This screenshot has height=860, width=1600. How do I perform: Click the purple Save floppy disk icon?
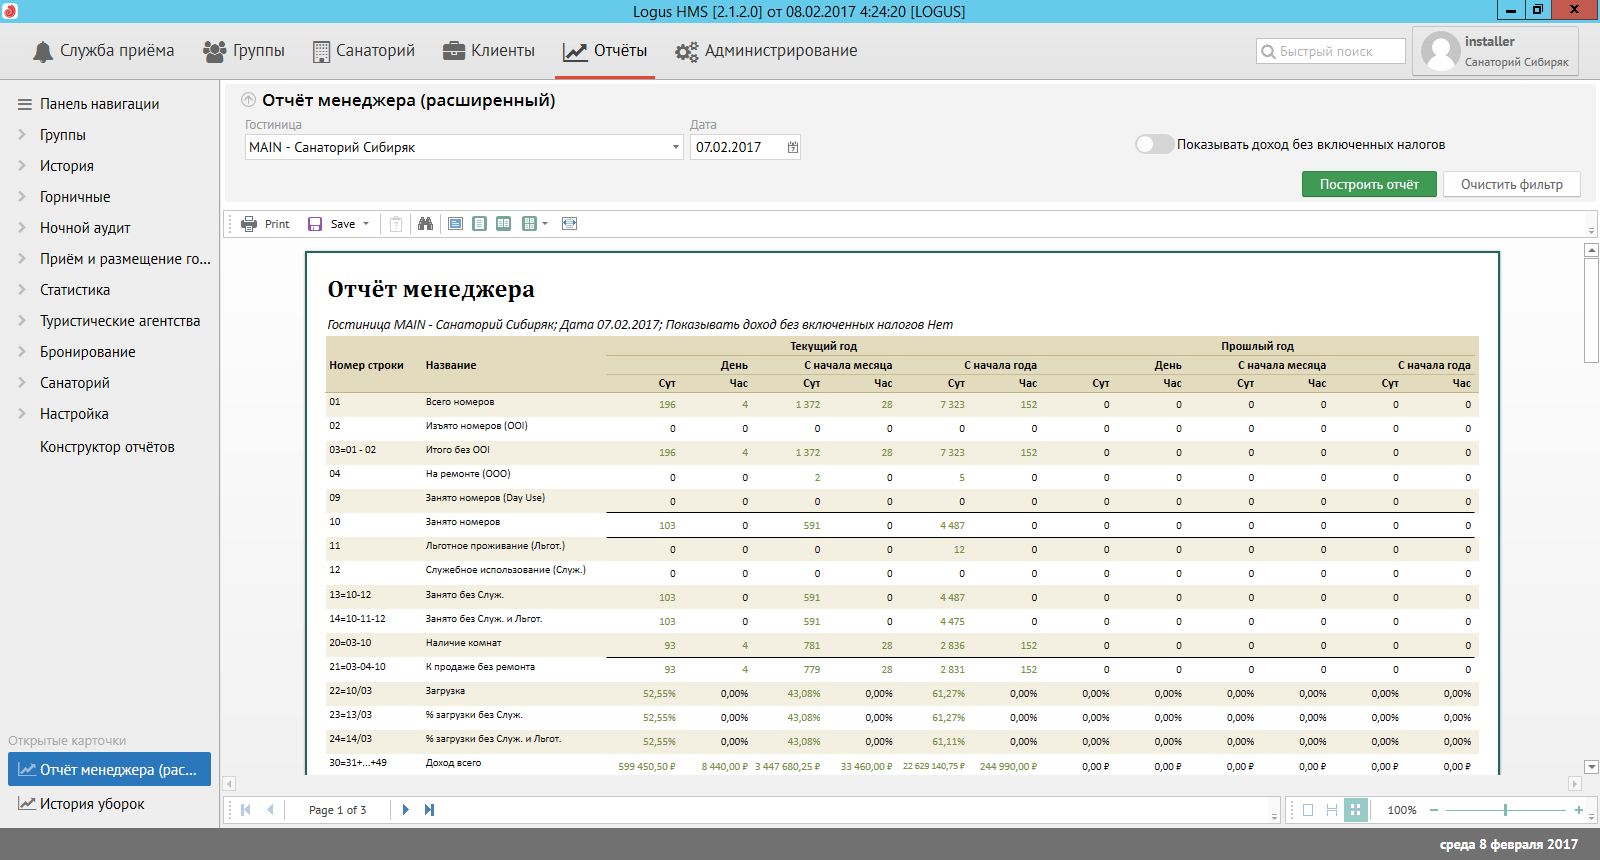315,224
